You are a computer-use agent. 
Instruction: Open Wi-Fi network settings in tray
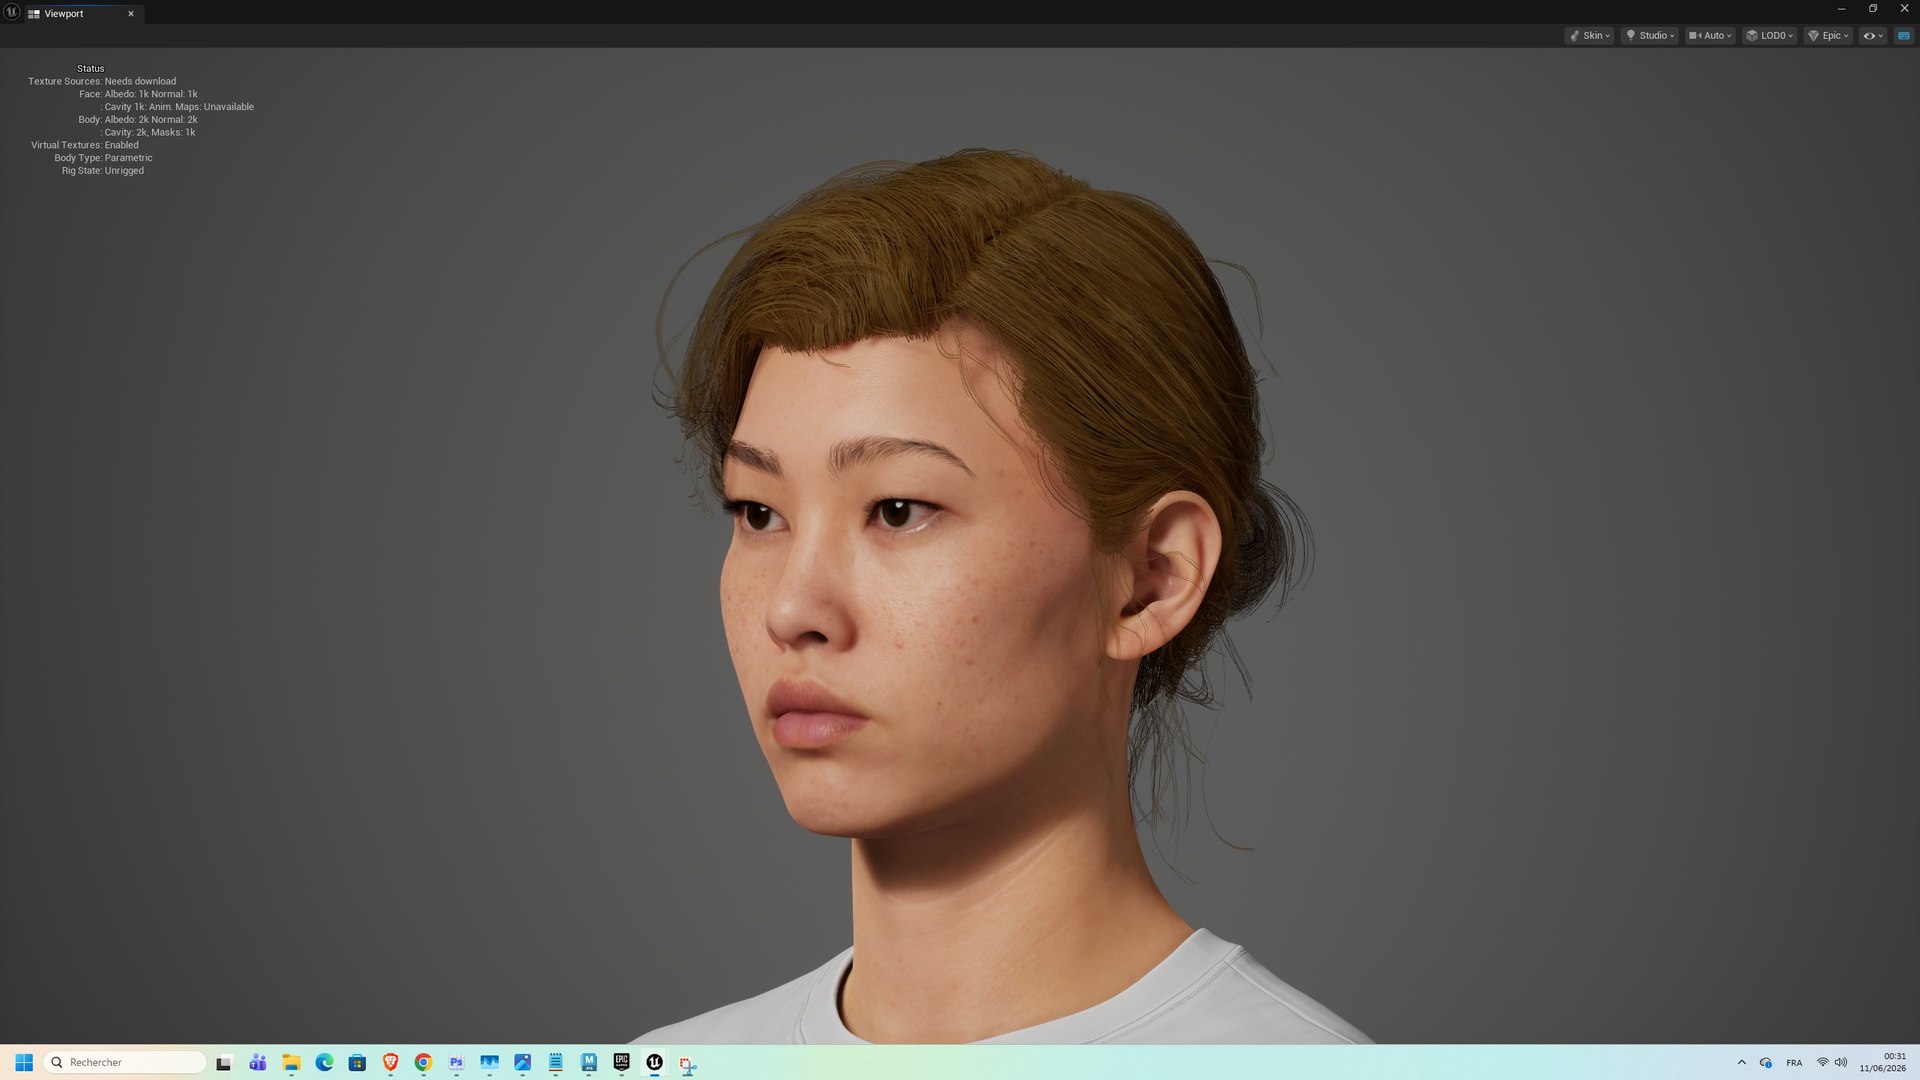1822,1062
